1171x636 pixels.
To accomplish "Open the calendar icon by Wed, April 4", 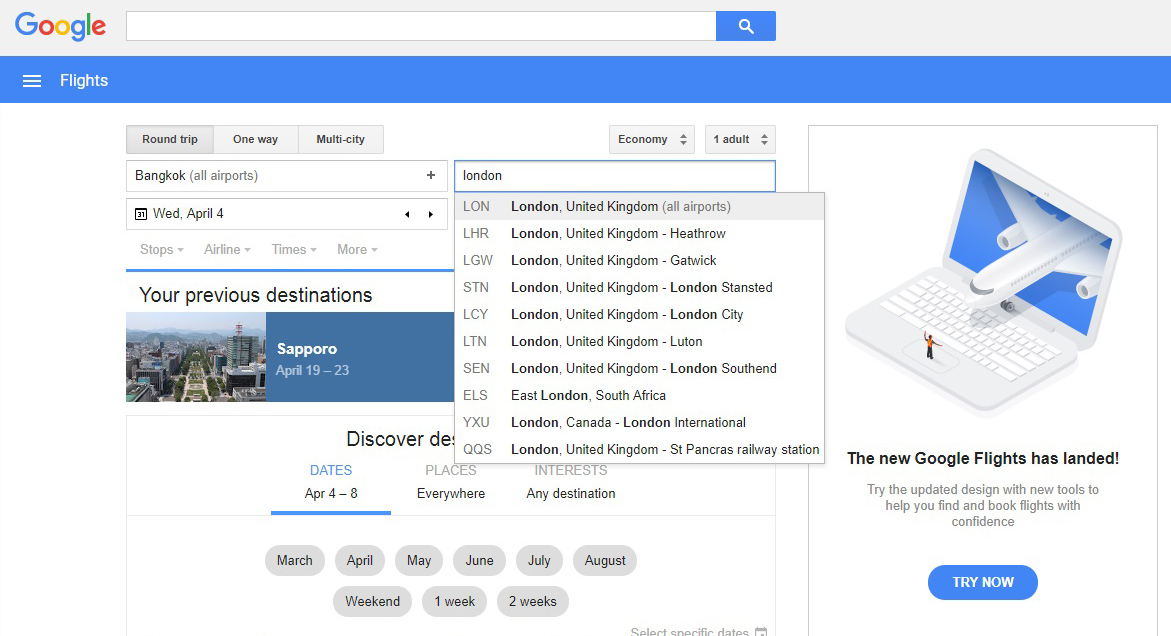I will tap(140, 214).
